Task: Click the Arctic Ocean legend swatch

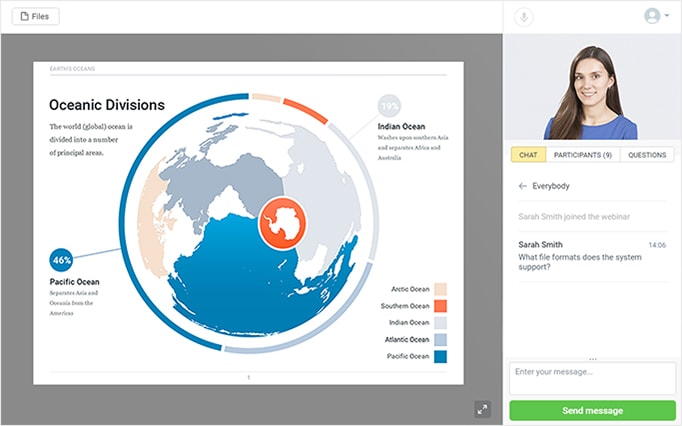Action: (x=440, y=289)
